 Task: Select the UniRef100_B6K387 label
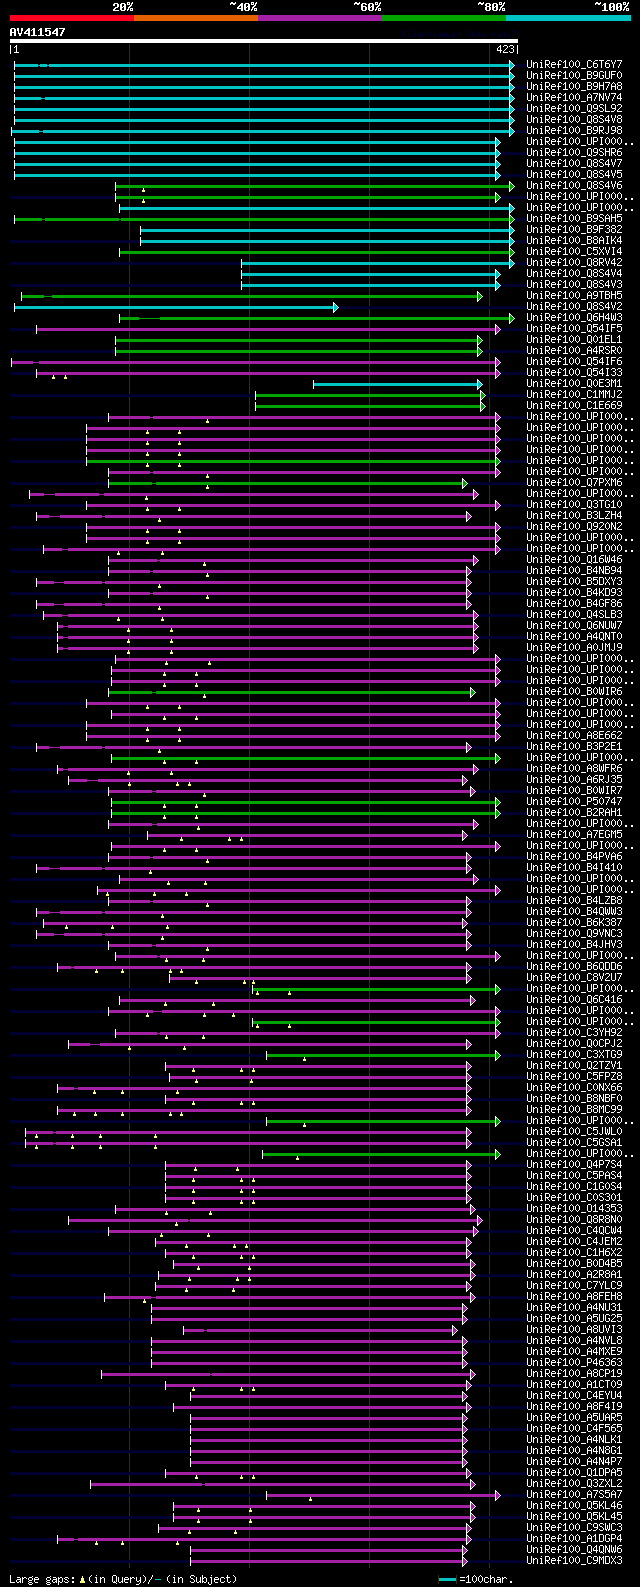click(x=574, y=922)
